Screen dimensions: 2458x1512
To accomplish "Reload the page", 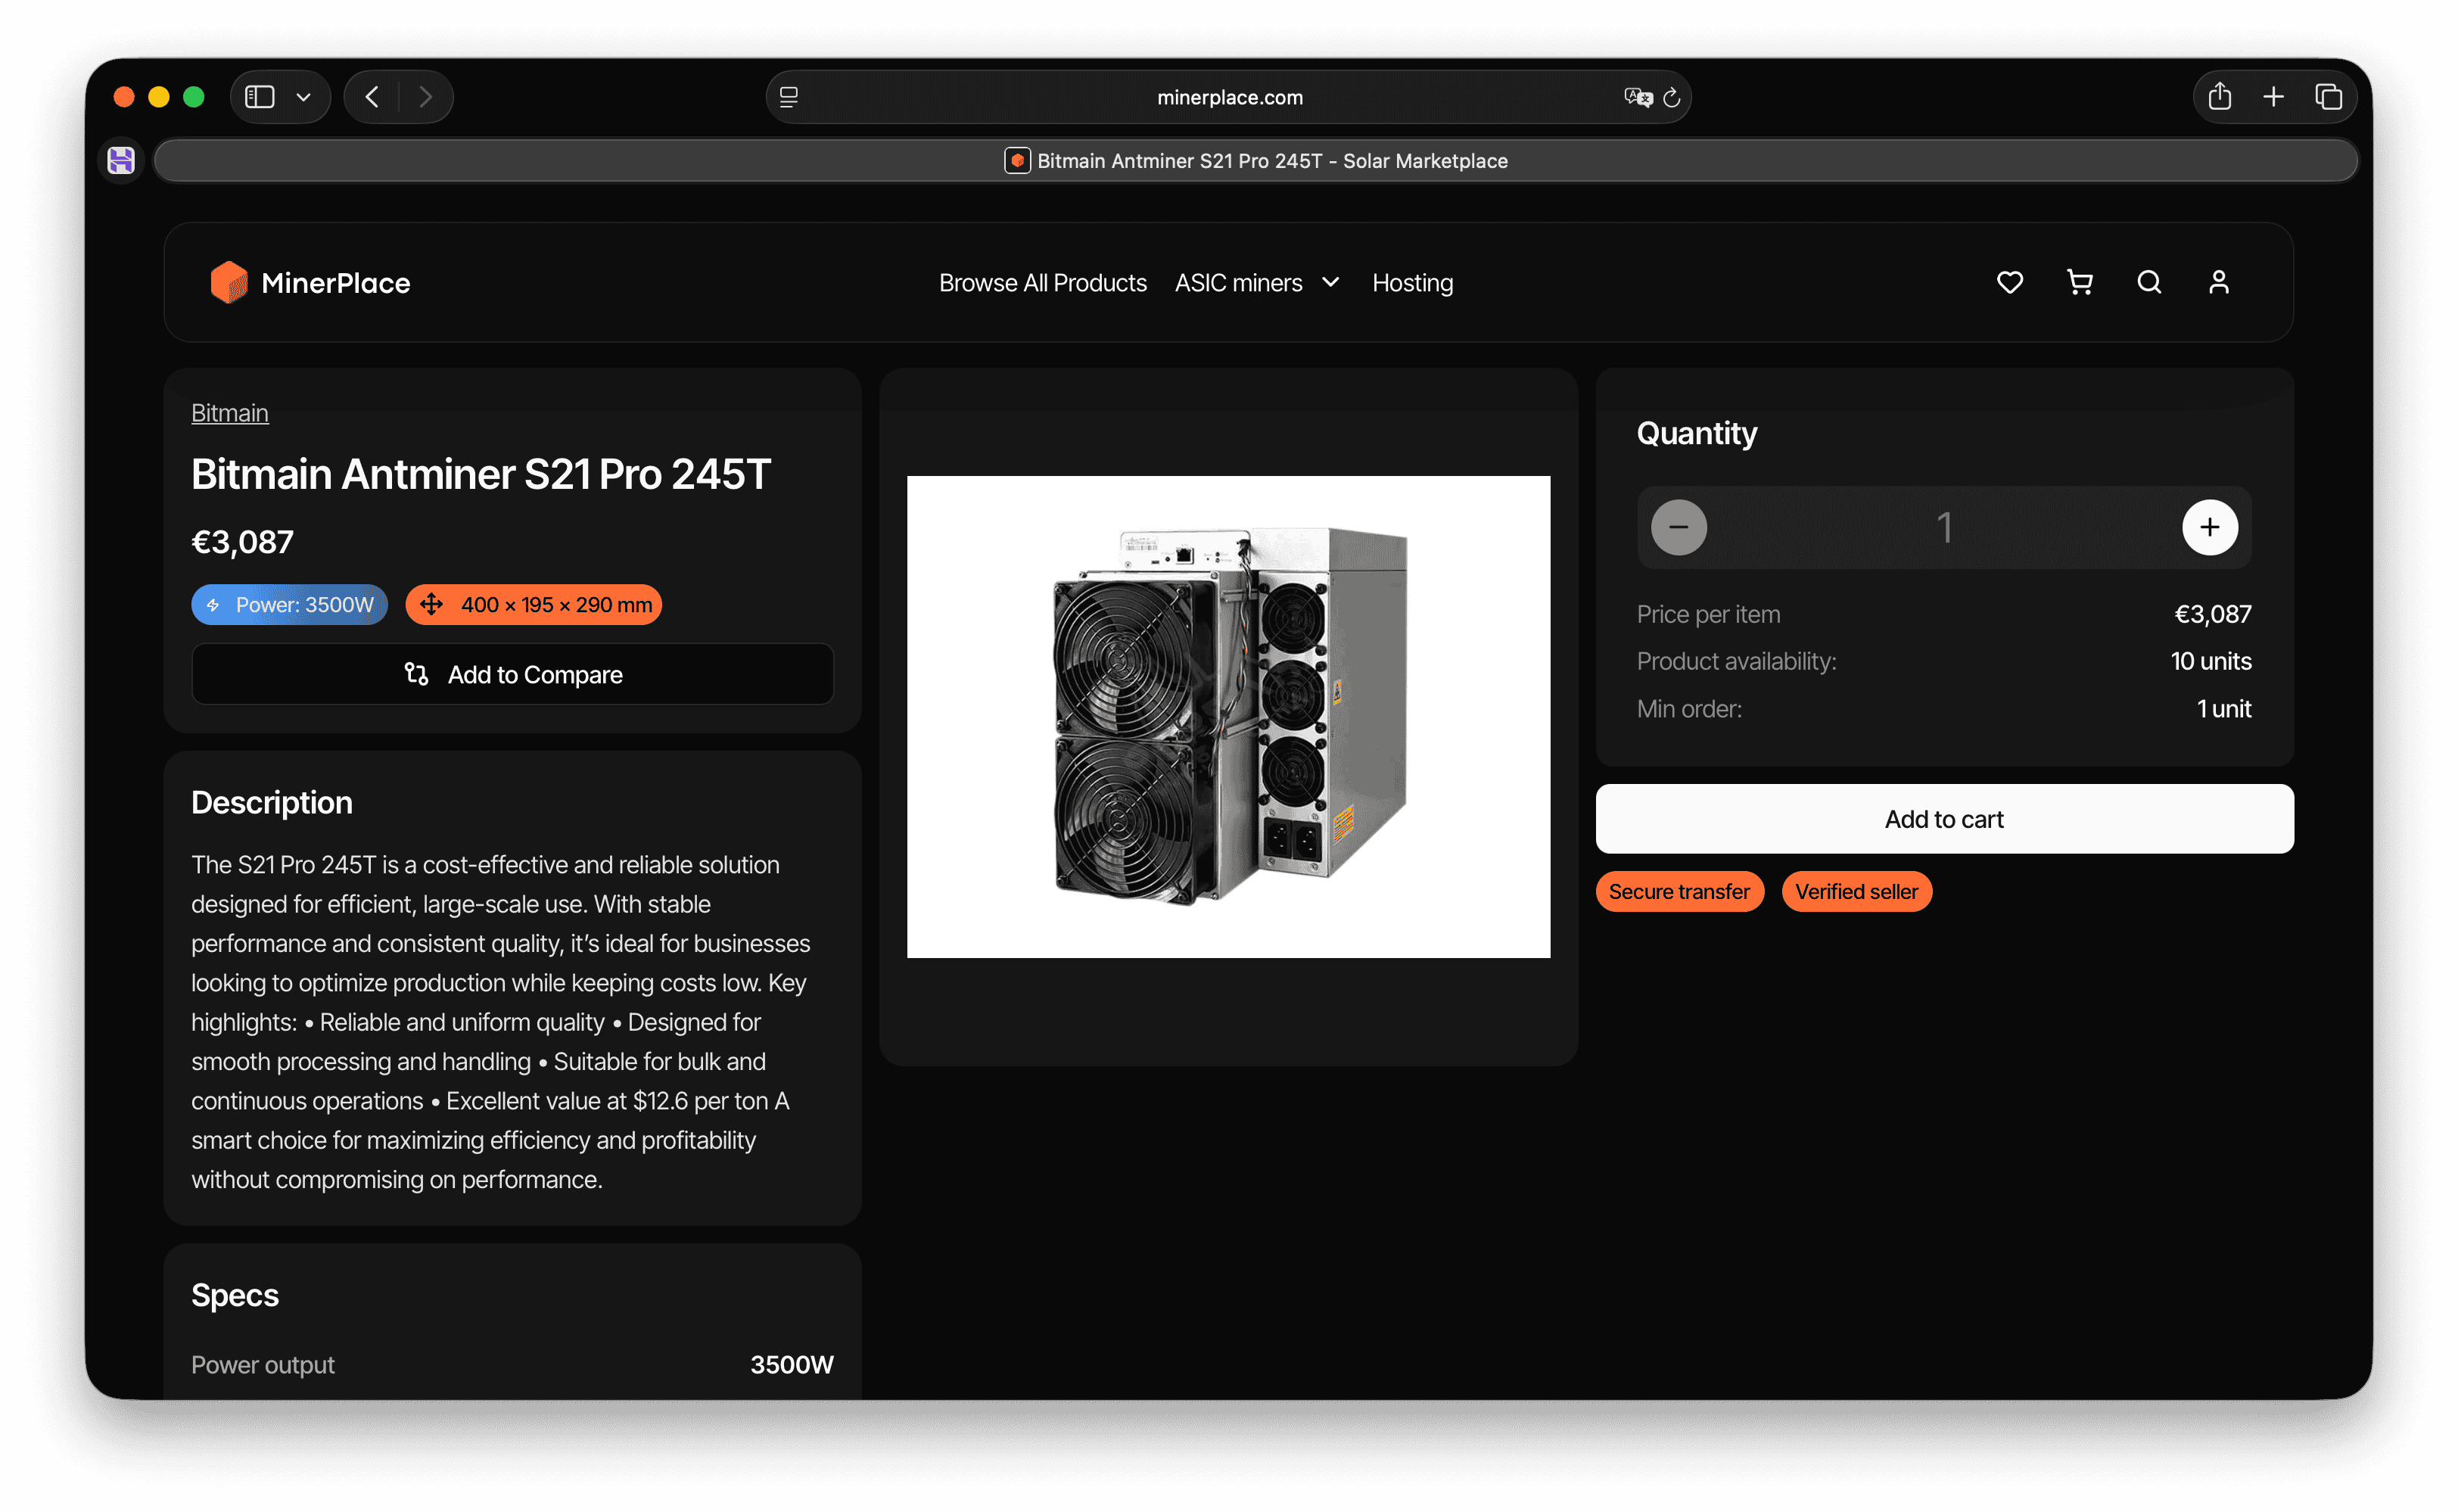I will [1671, 97].
